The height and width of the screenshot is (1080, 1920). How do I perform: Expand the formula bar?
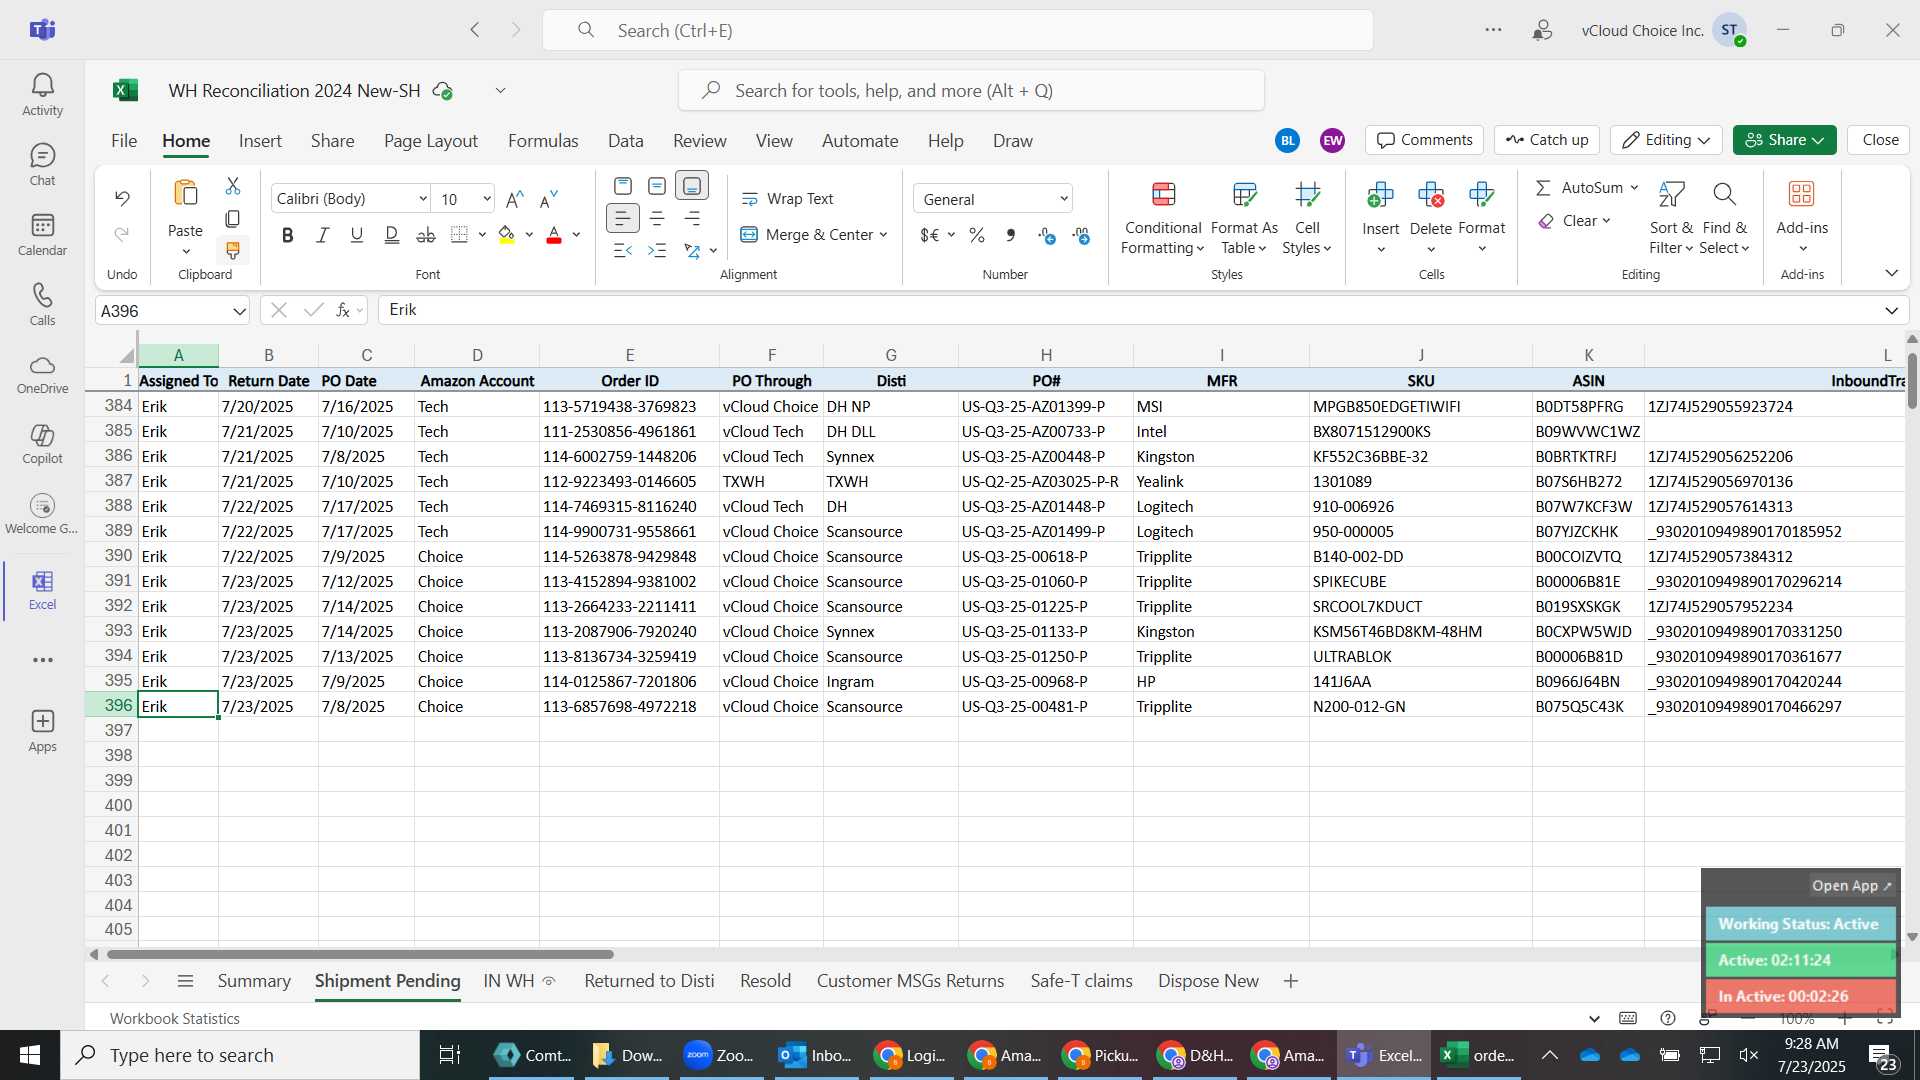pyautogui.click(x=1891, y=311)
